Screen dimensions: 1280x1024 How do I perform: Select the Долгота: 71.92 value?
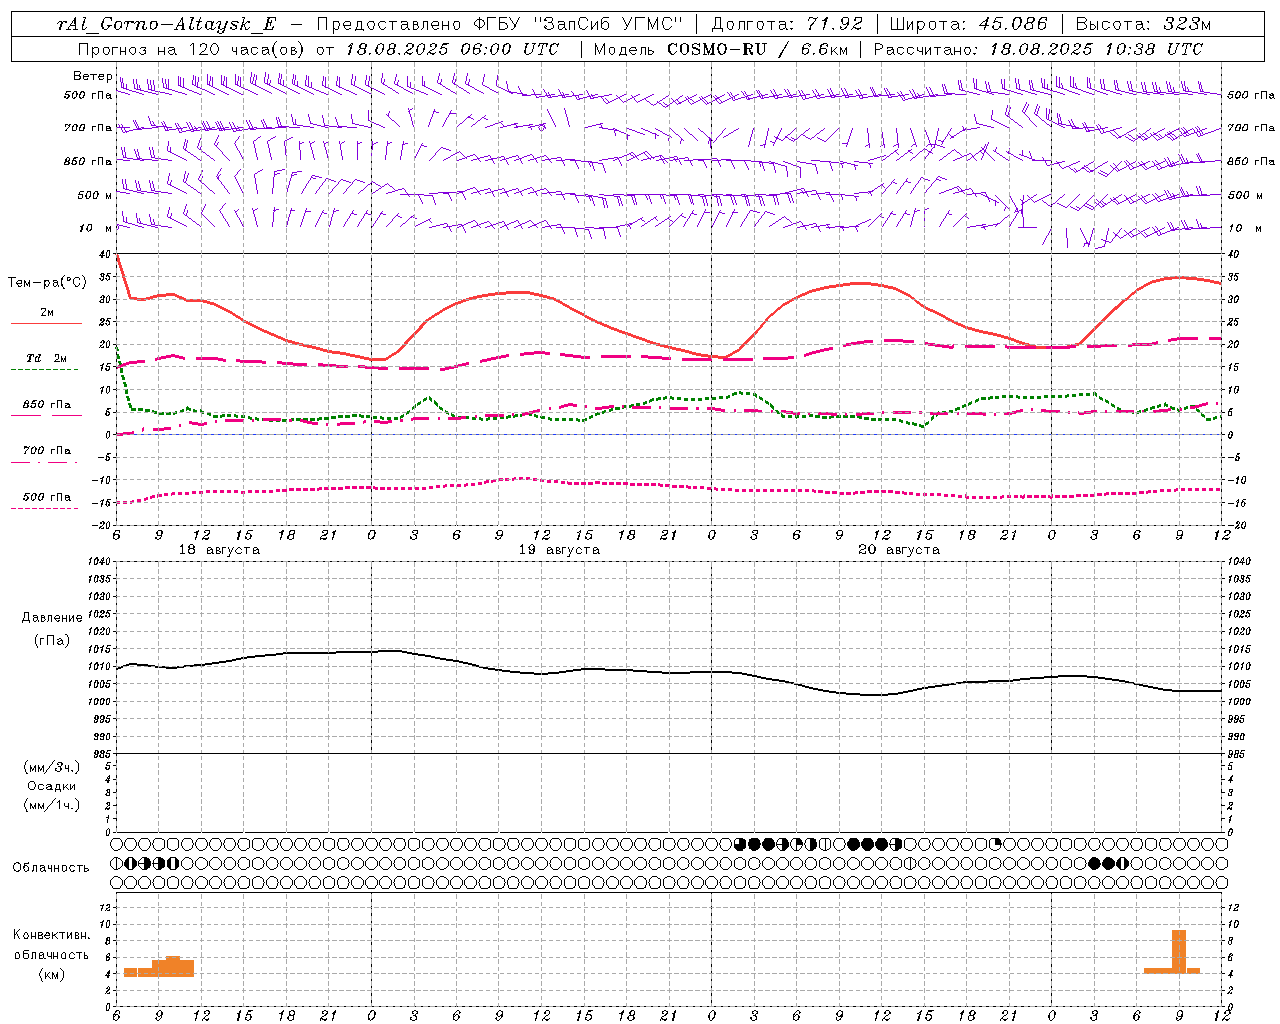tap(787, 24)
